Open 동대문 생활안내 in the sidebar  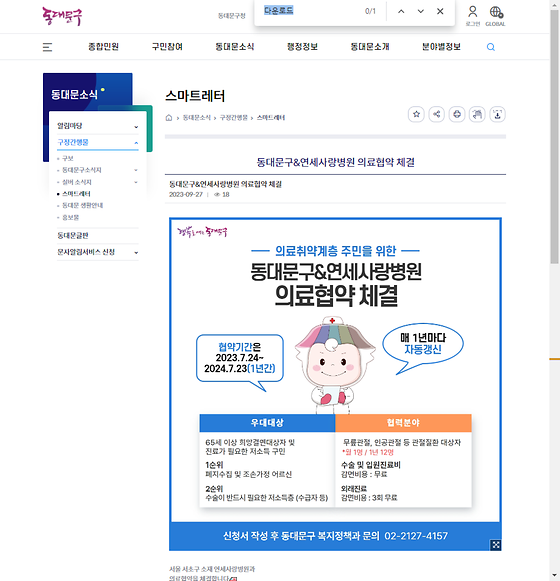(83, 205)
